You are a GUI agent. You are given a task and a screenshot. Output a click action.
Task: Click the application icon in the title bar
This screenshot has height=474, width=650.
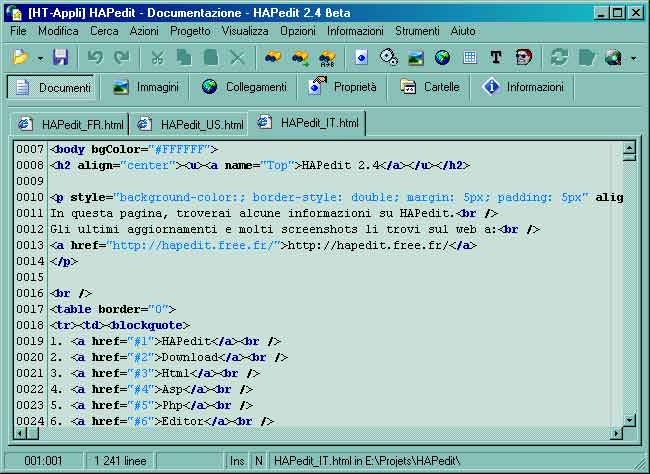coord(15,13)
